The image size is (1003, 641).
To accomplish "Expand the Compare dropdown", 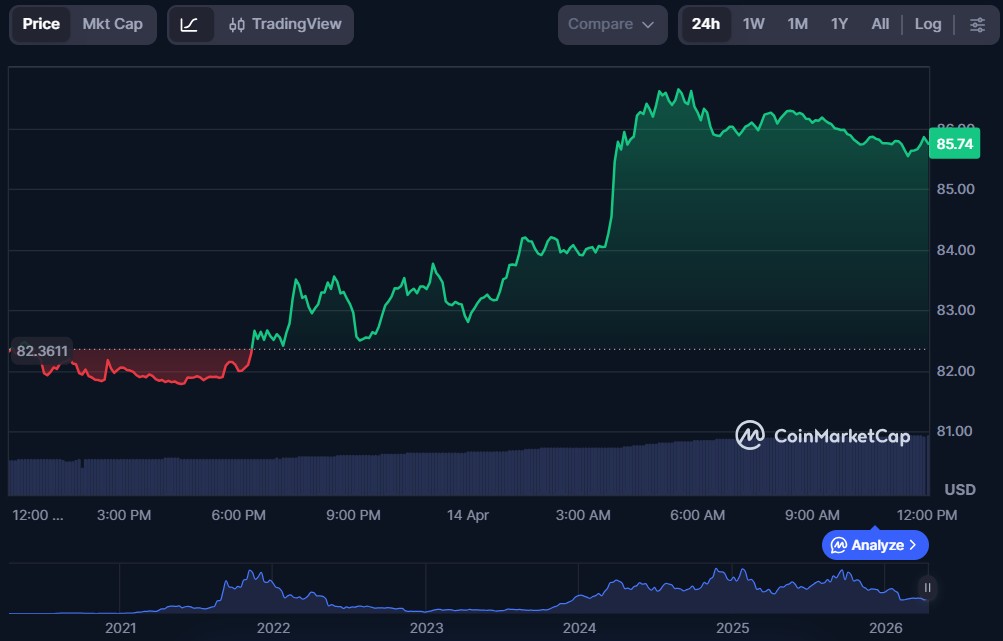I will click(x=612, y=24).
